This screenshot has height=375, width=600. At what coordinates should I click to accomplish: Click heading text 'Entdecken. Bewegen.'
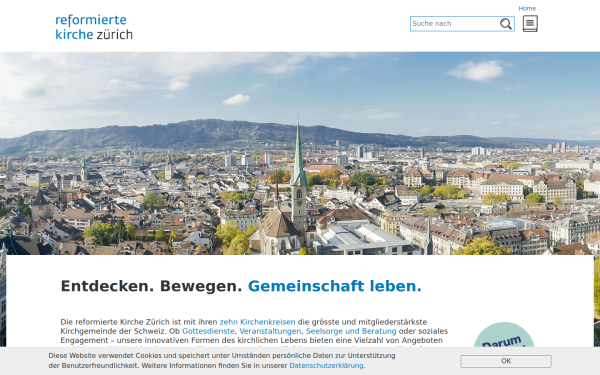151,286
